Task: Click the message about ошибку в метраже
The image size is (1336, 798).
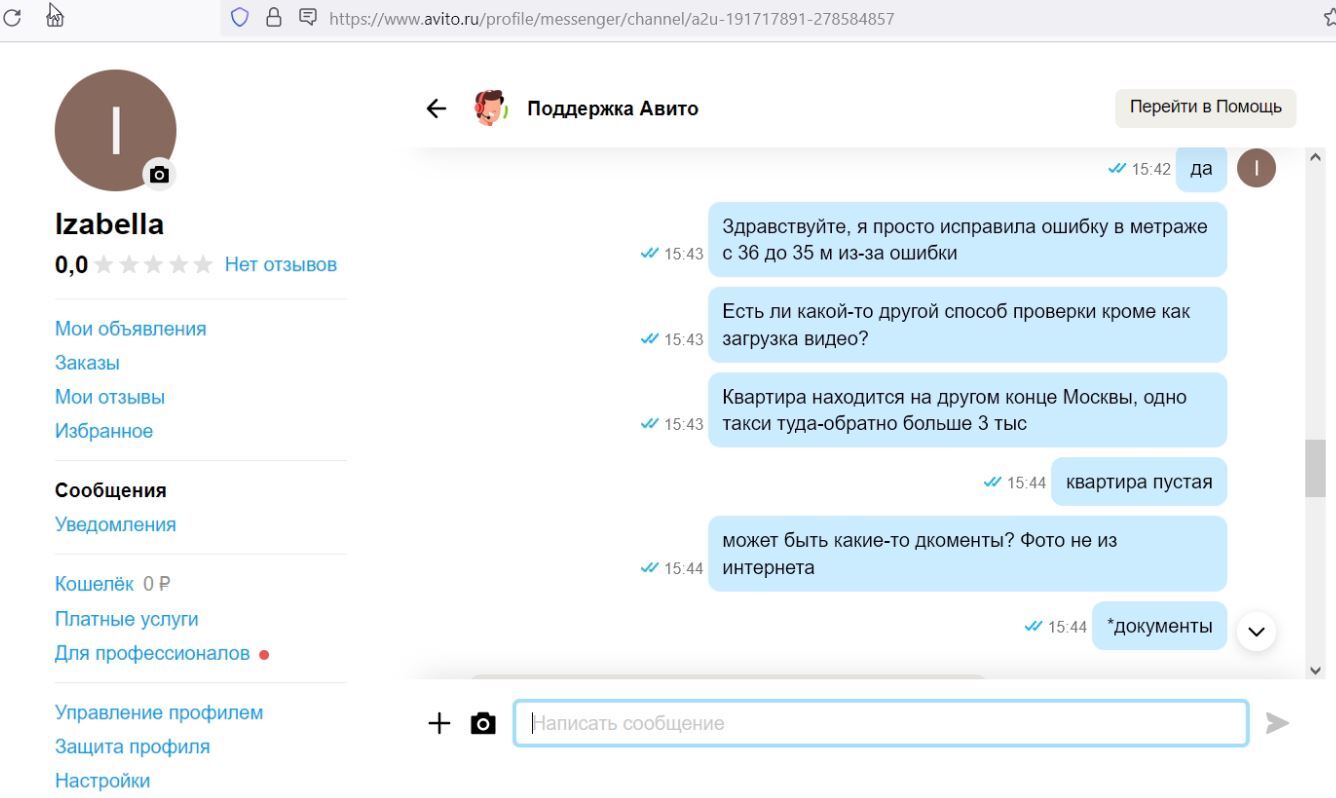Action: click(967, 240)
